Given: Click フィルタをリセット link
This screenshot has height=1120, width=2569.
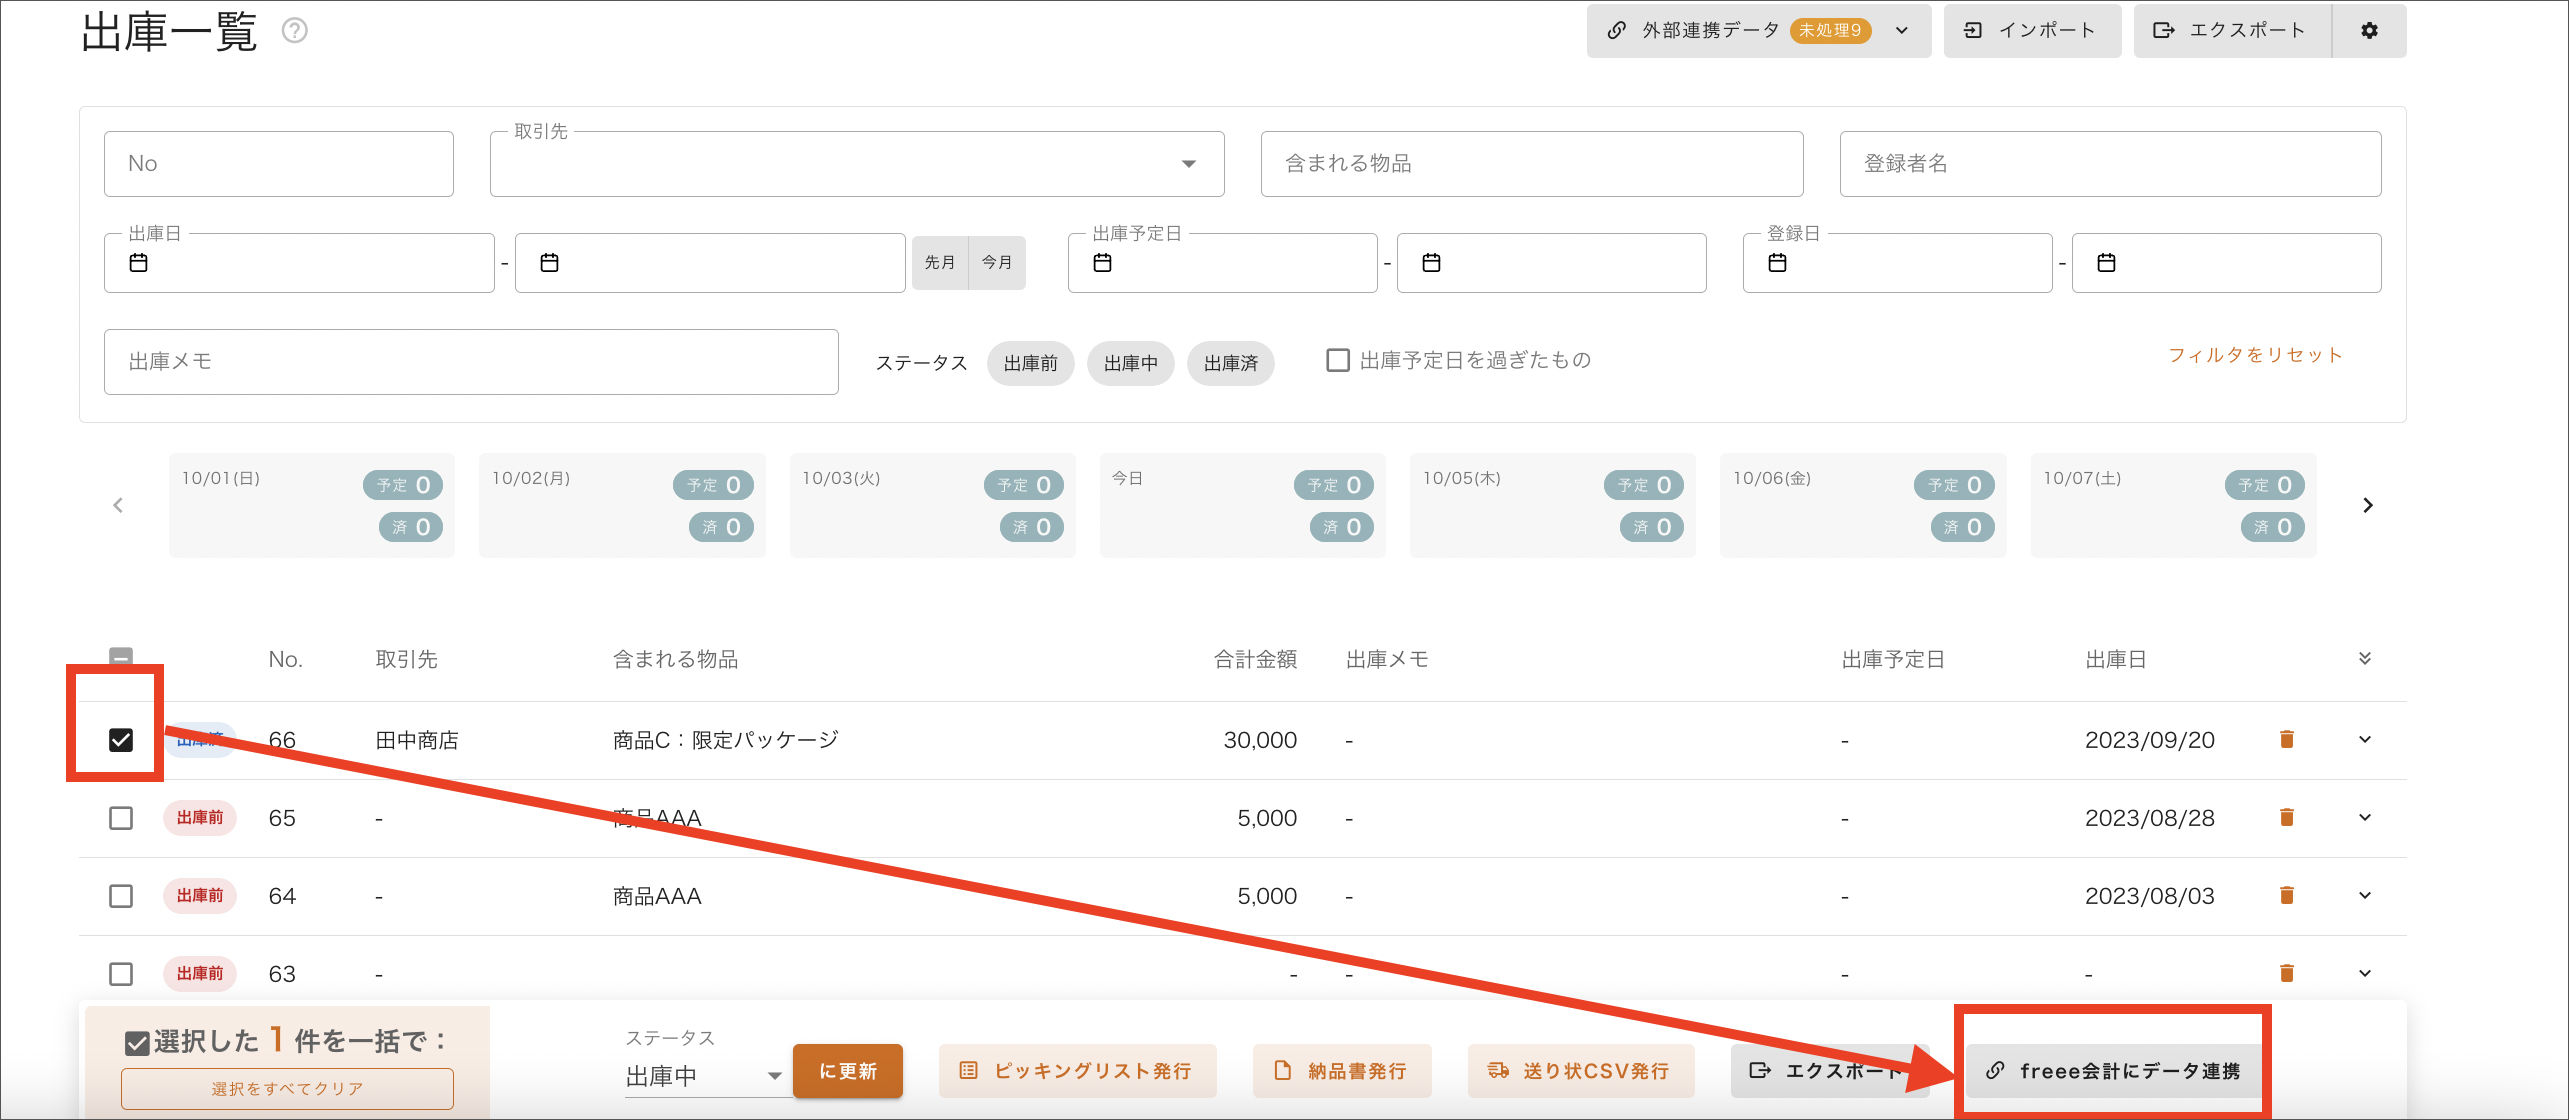Looking at the screenshot, I should [x=2255, y=355].
